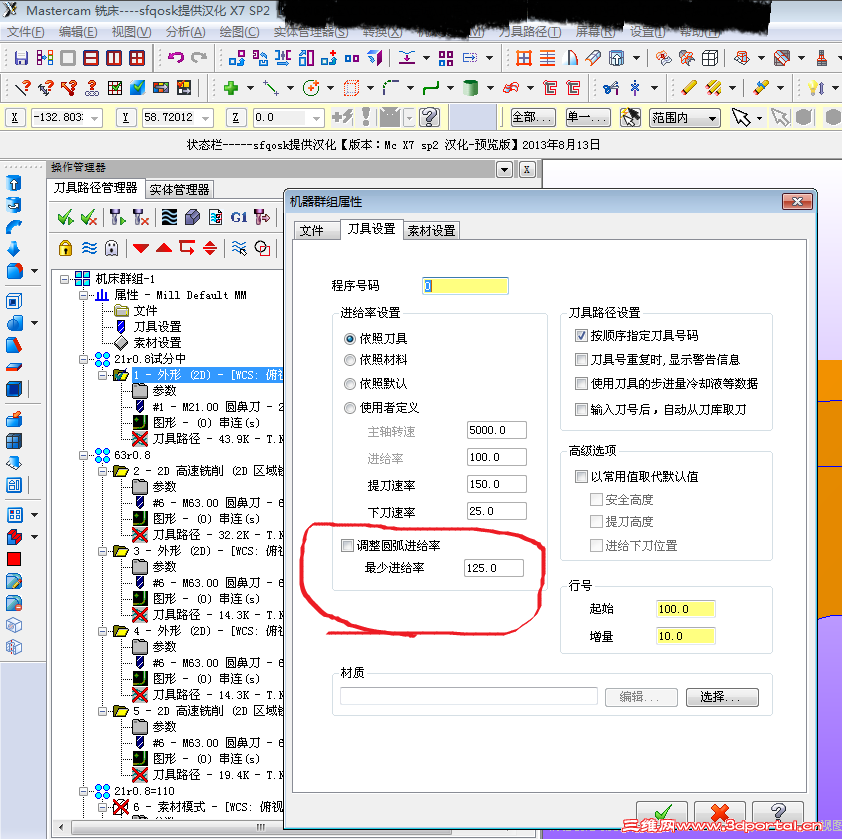Select the 依照刀具 radio option
842x839 pixels.
[x=350, y=339]
